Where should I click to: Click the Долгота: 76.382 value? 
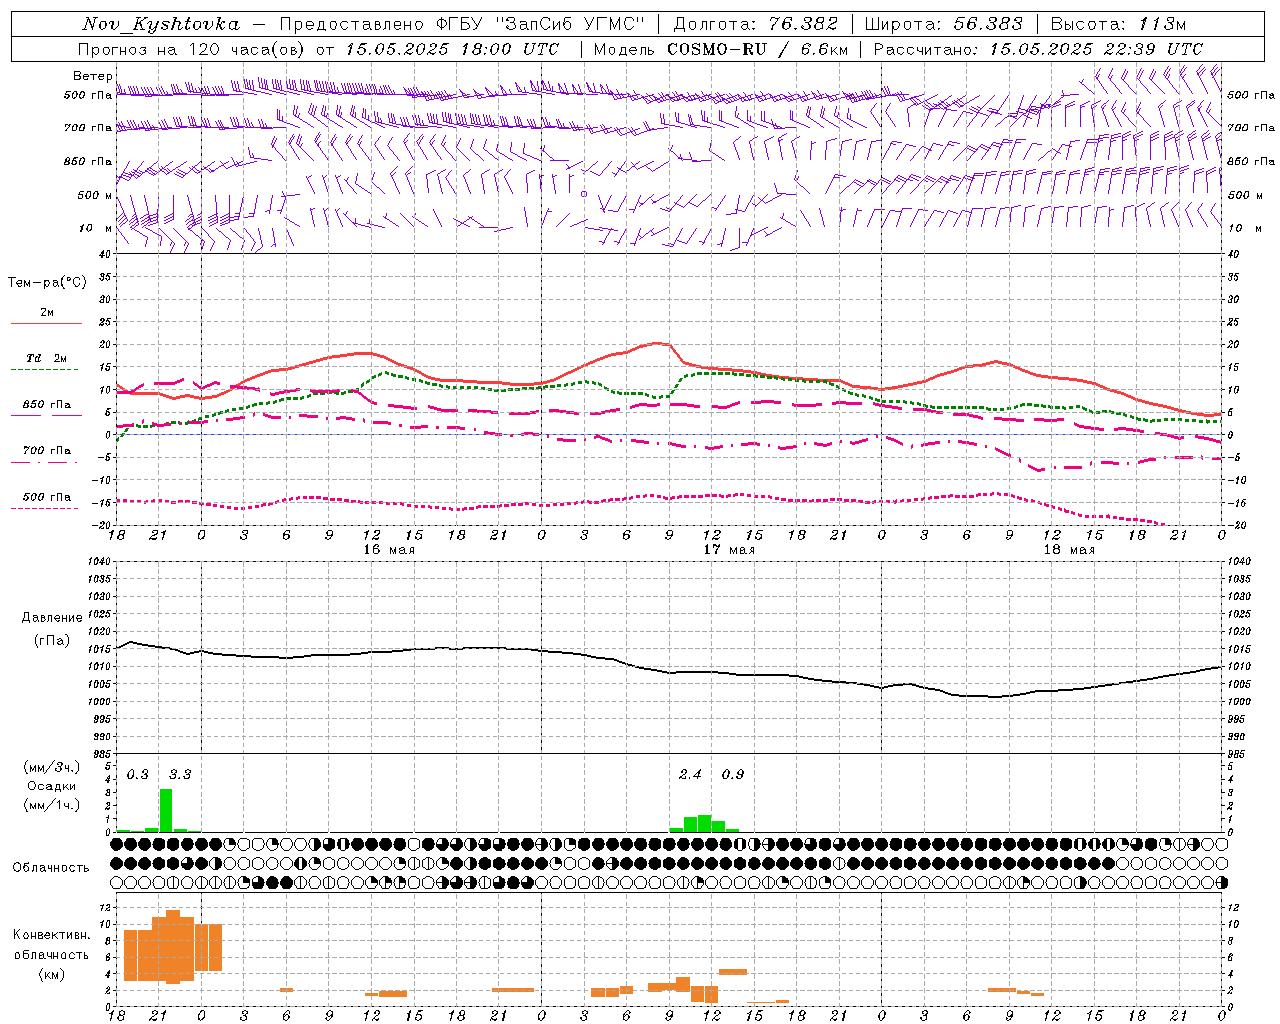pyautogui.click(x=755, y=24)
